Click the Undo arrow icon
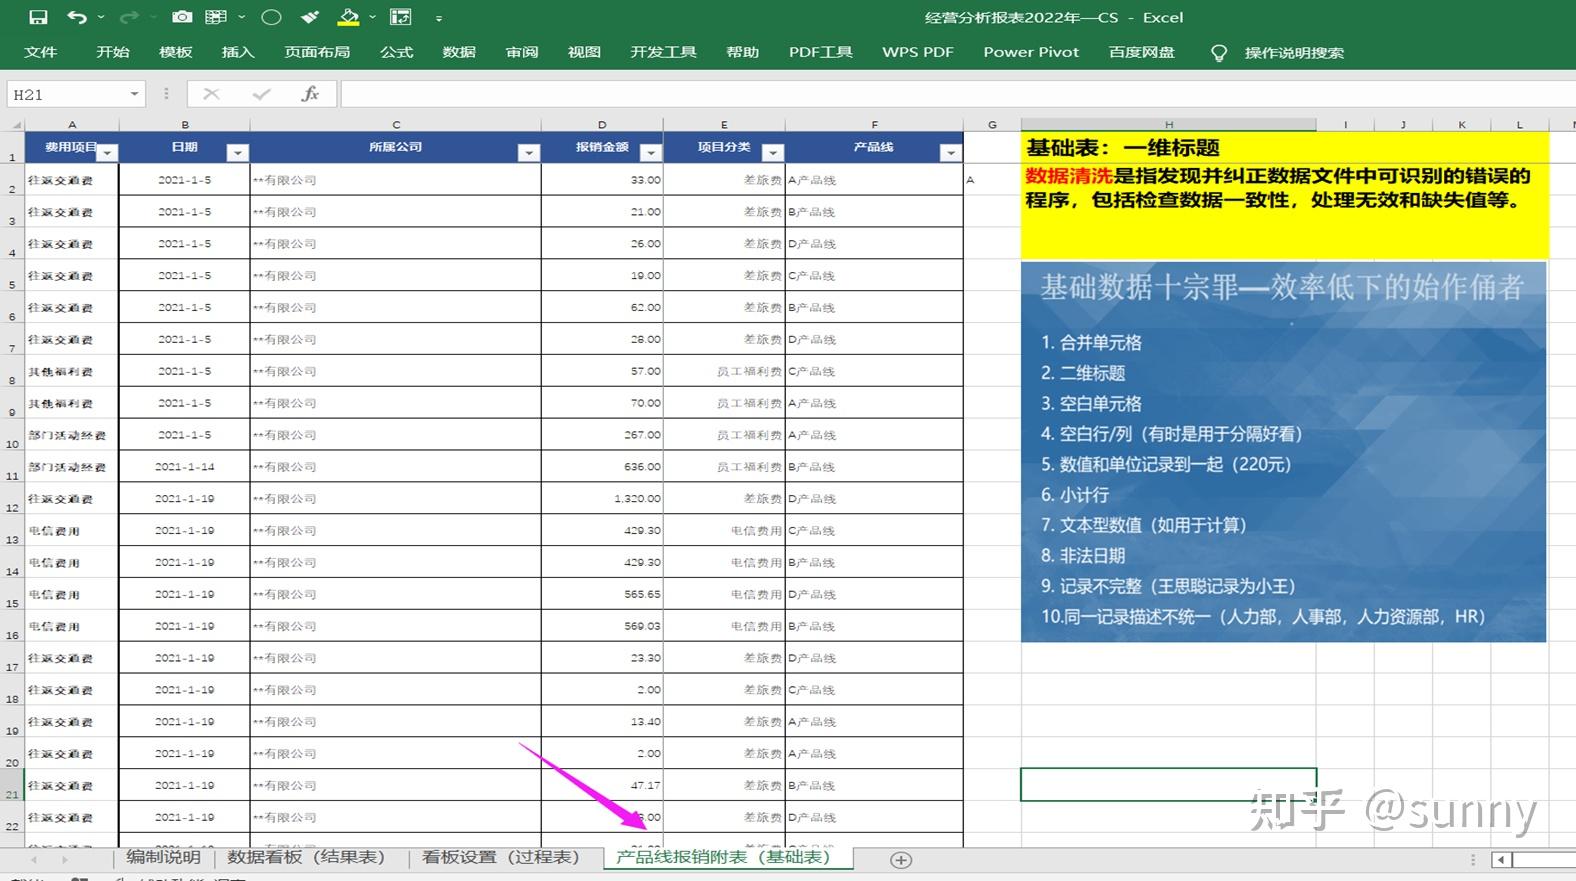Screen dimensions: 1576x881 pyautogui.click(x=76, y=17)
